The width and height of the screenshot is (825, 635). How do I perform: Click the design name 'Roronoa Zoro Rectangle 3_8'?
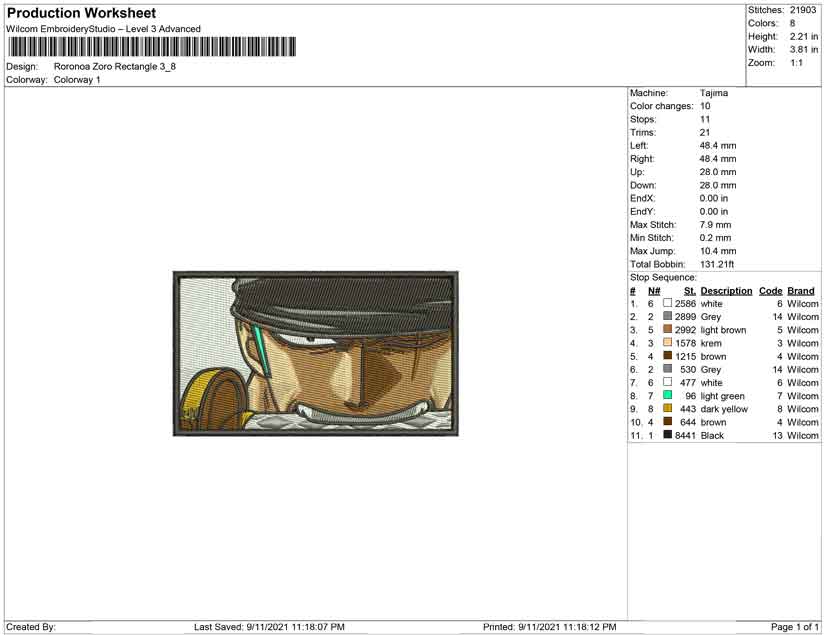[x=115, y=67]
